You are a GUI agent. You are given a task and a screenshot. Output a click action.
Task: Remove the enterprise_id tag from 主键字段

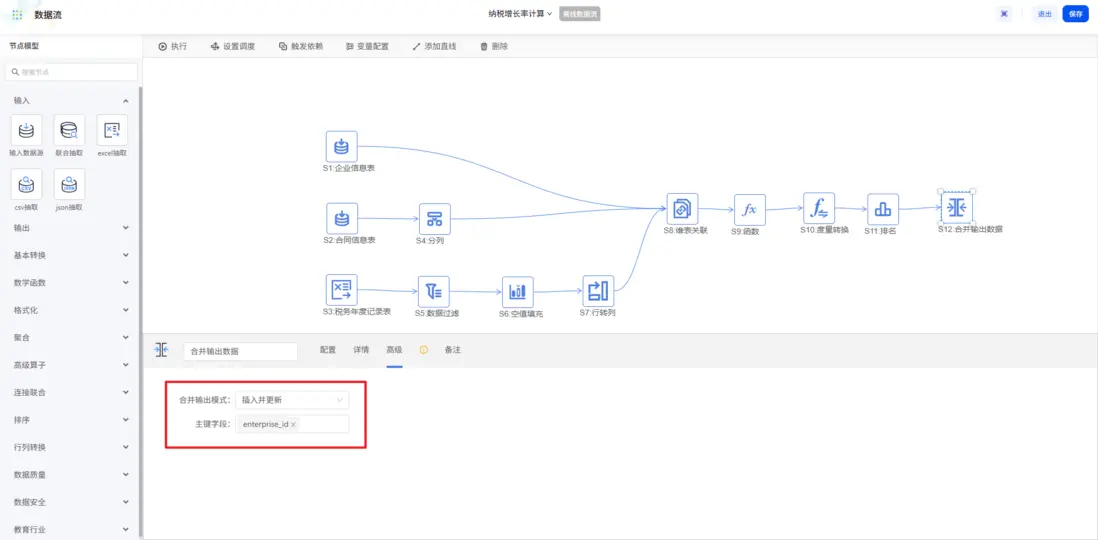[x=293, y=425]
